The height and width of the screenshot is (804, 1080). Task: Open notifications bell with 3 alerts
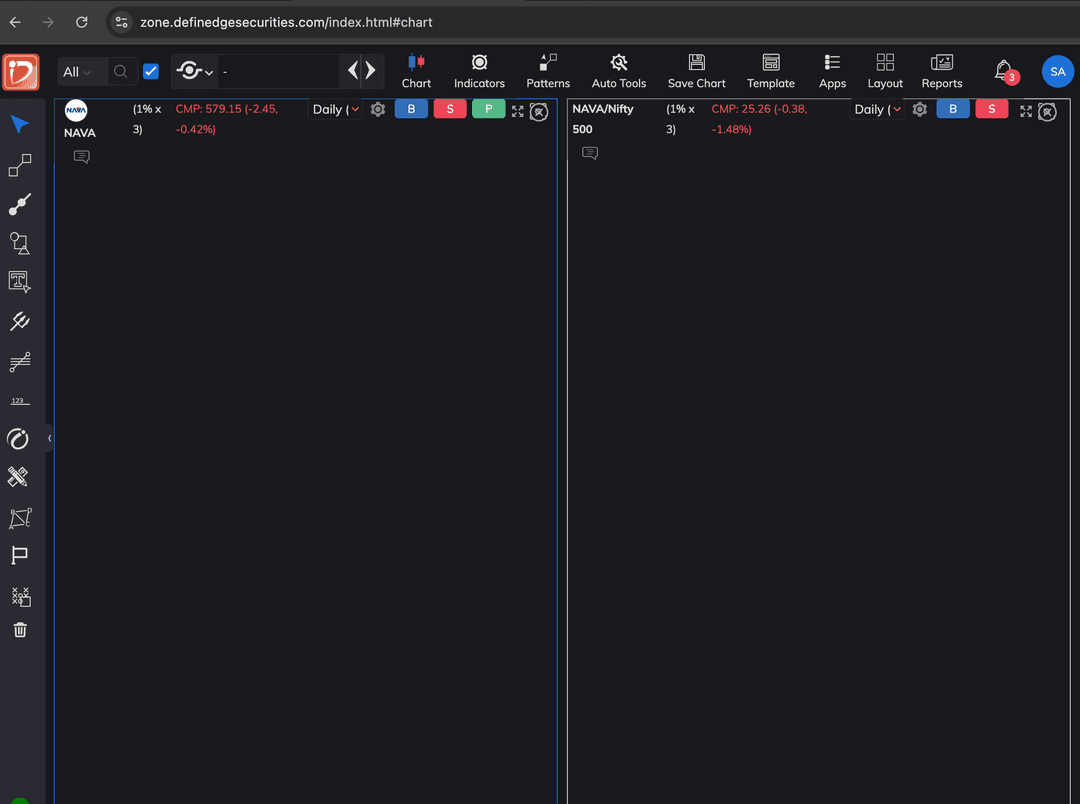coord(1005,71)
